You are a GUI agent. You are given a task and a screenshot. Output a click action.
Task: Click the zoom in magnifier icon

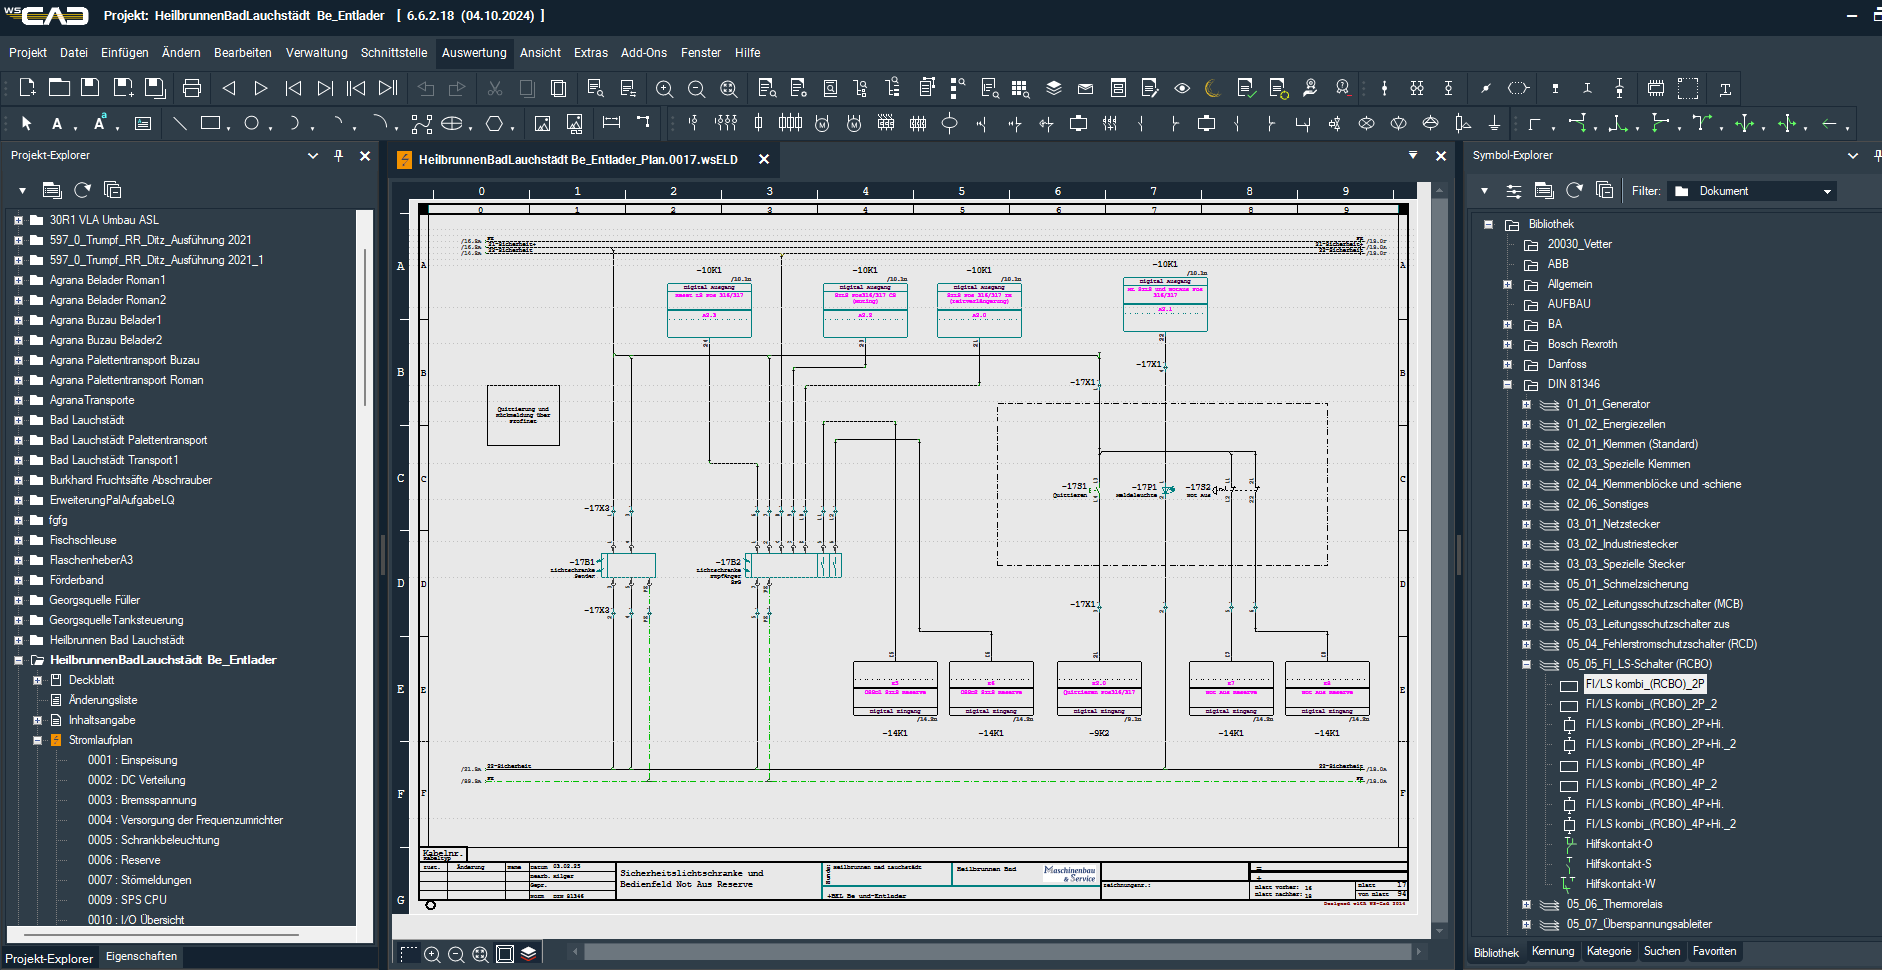664,89
